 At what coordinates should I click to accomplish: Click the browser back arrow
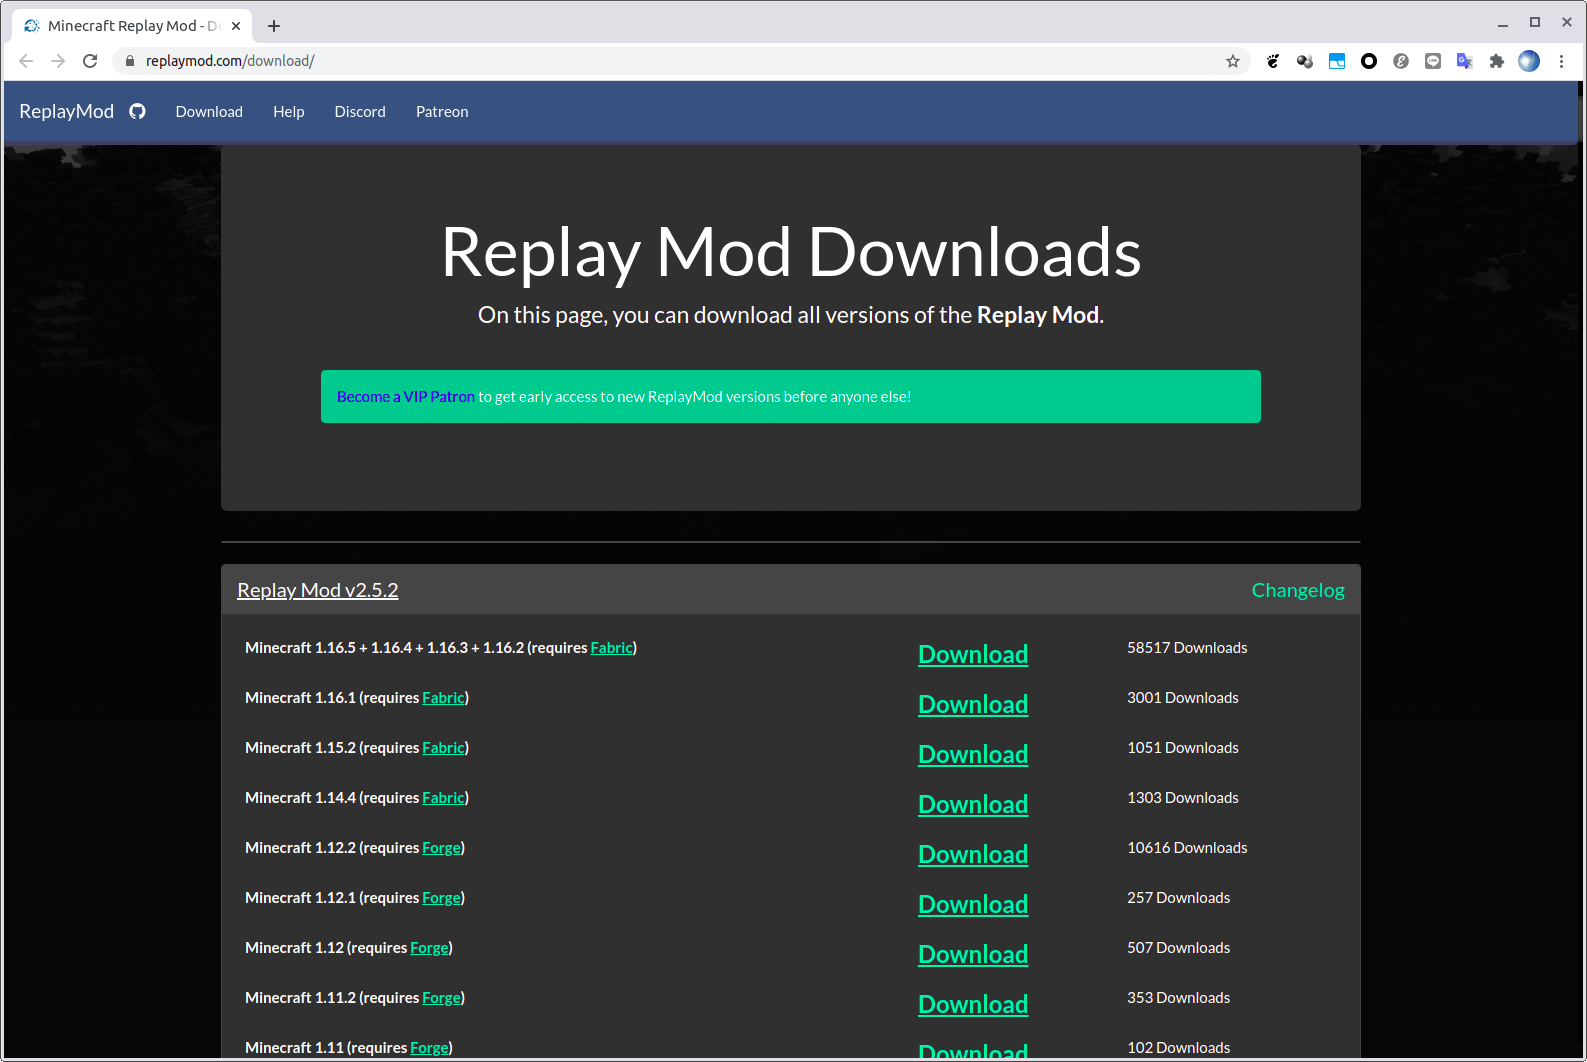pyautogui.click(x=26, y=61)
